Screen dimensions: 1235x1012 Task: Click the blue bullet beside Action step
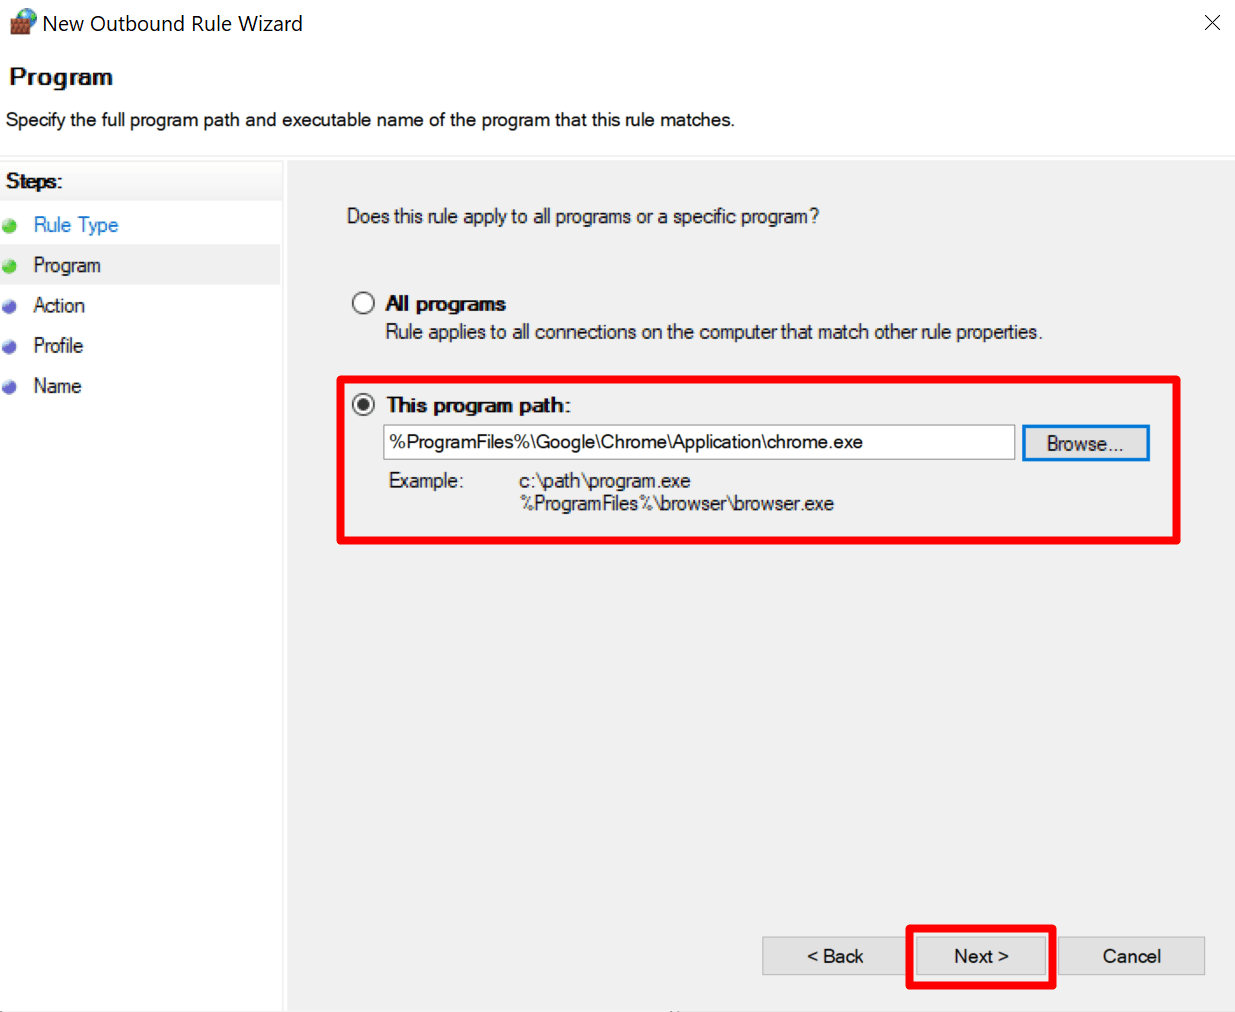(10, 307)
